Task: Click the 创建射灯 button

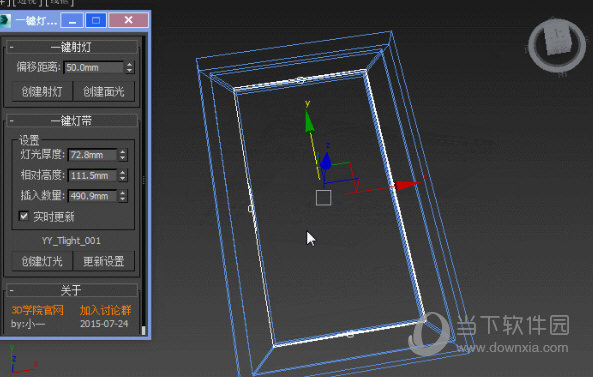Action: coord(42,92)
